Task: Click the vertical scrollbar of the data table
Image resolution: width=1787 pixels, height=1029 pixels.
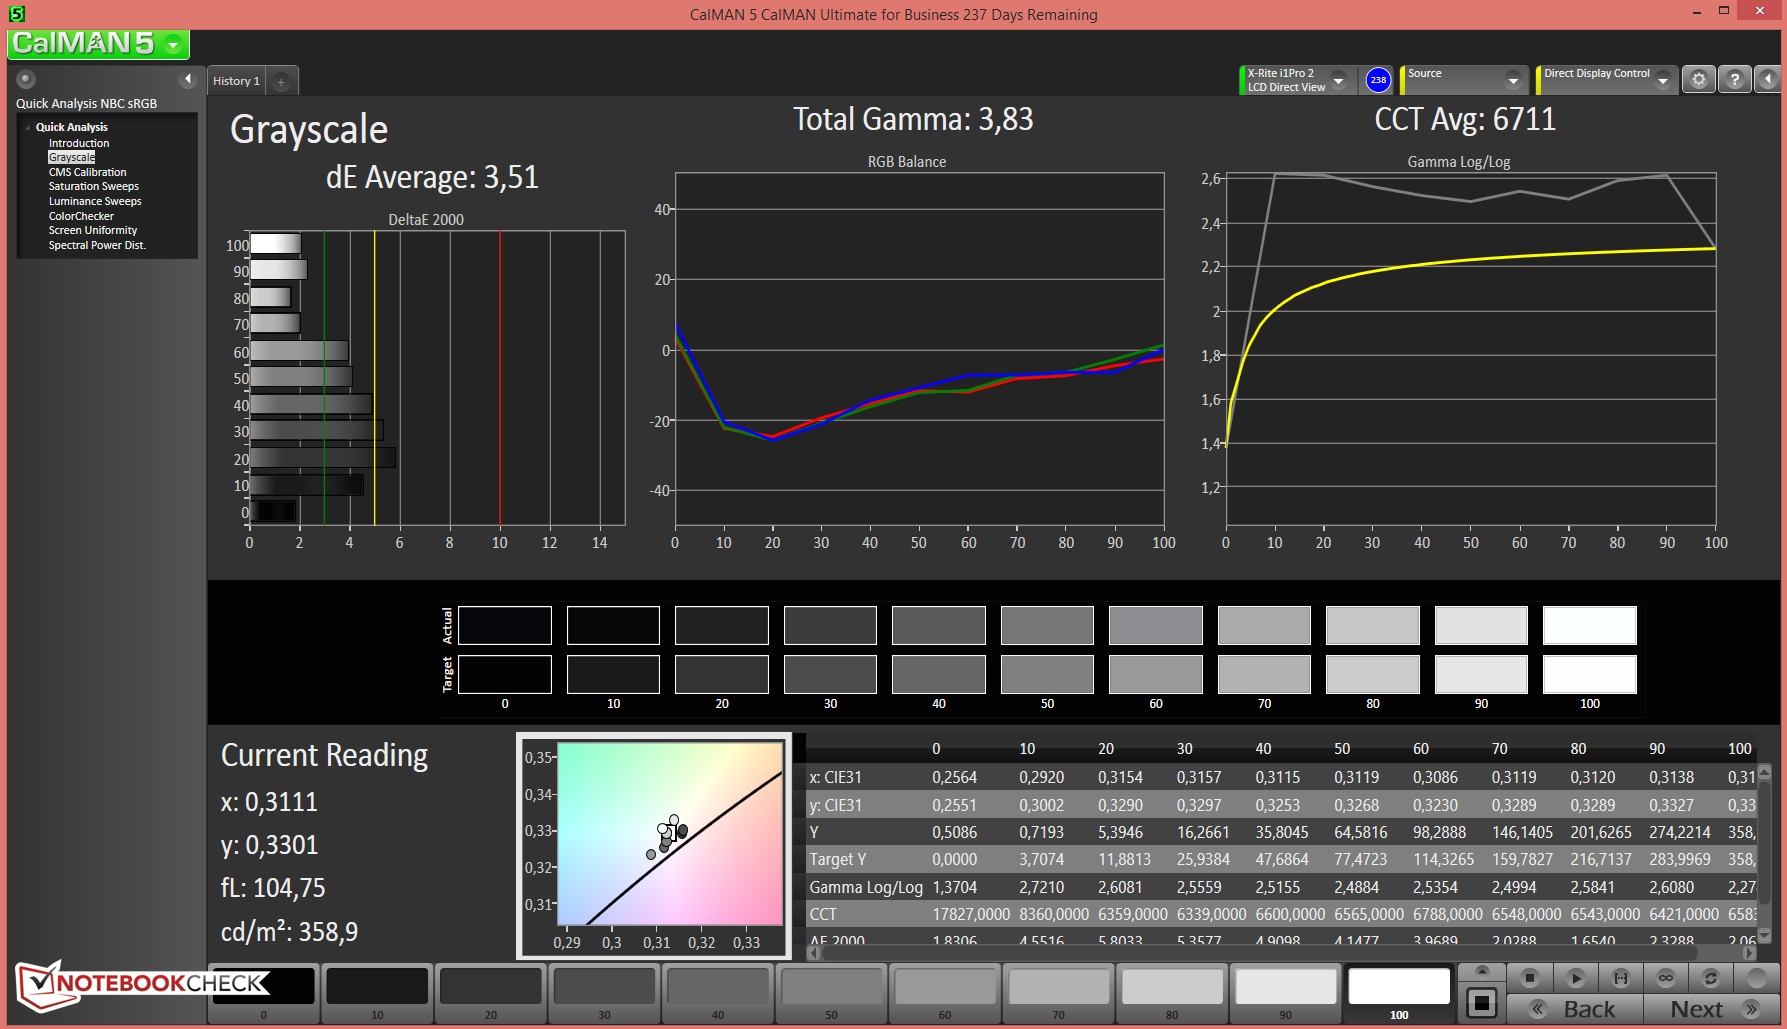Action: (1765, 853)
